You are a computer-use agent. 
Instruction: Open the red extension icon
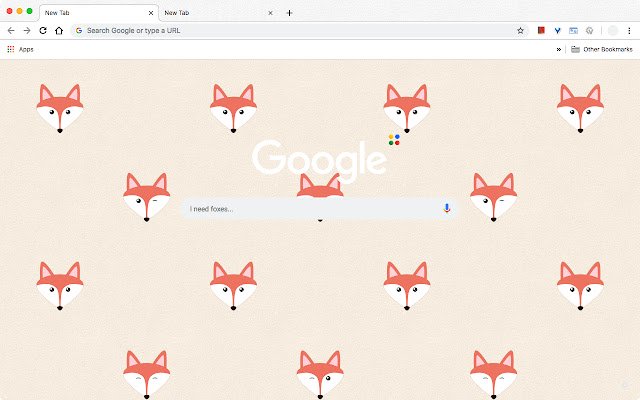(541, 30)
